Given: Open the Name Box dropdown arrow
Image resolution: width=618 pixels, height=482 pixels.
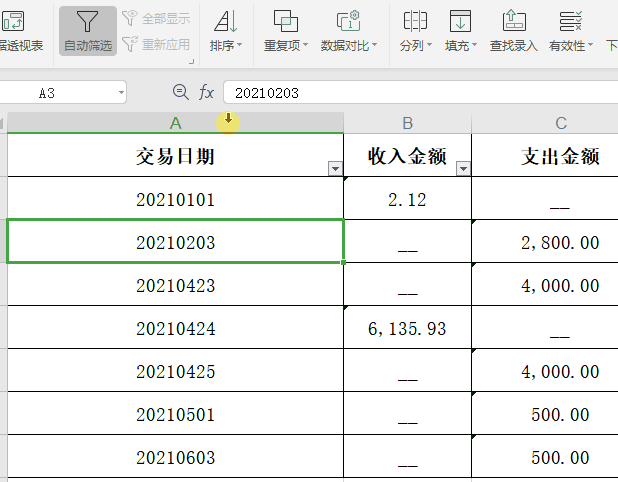Looking at the screenshot, I should pyautogui.click(x=121, y=93).
